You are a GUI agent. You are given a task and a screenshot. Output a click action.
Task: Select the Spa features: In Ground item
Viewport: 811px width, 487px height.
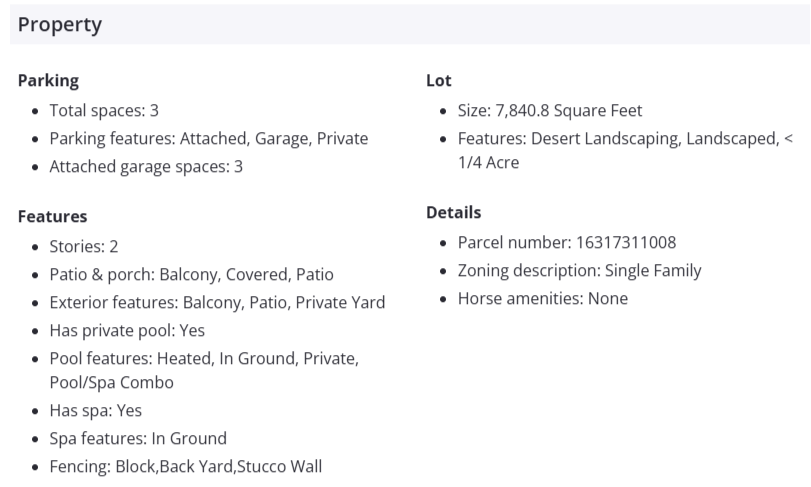click(x=138, y=438)
